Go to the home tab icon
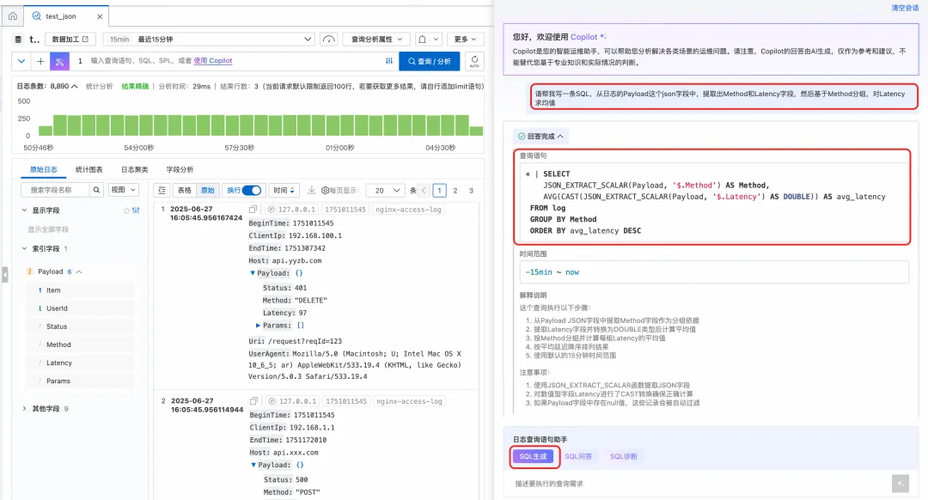This screenshot has height=500, width=928. pyautogui.click(x=12, y=16)
